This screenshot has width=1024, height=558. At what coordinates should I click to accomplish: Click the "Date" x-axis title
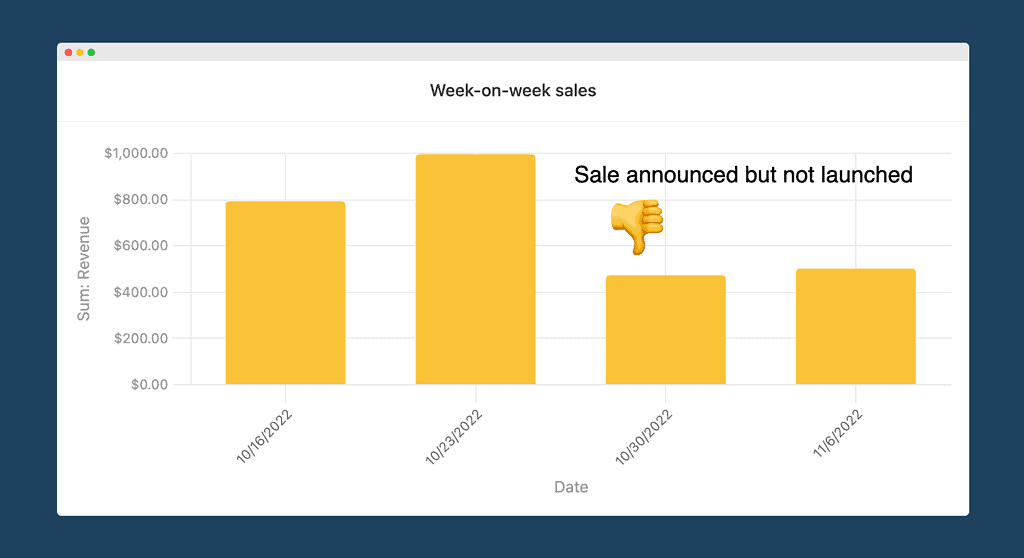click(571, 487)
